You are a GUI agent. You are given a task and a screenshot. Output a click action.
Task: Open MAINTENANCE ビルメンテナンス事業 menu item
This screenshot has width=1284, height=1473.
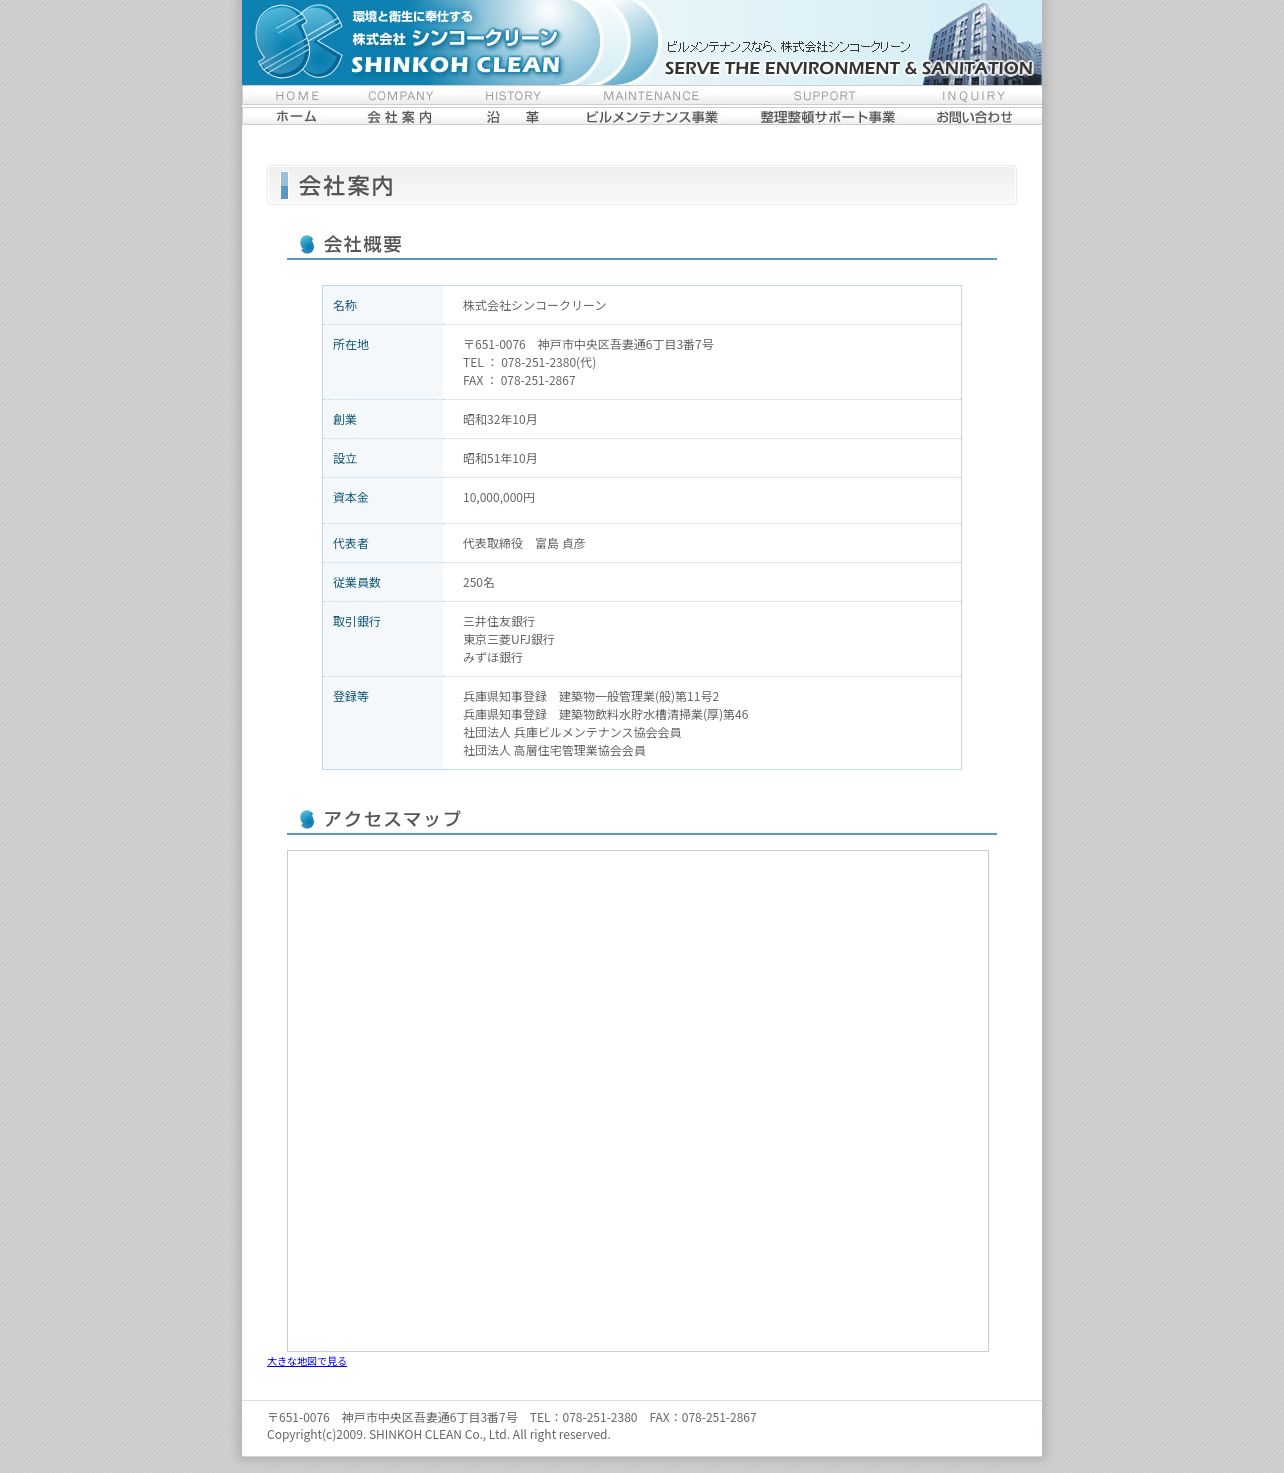(x=651, y=106)
